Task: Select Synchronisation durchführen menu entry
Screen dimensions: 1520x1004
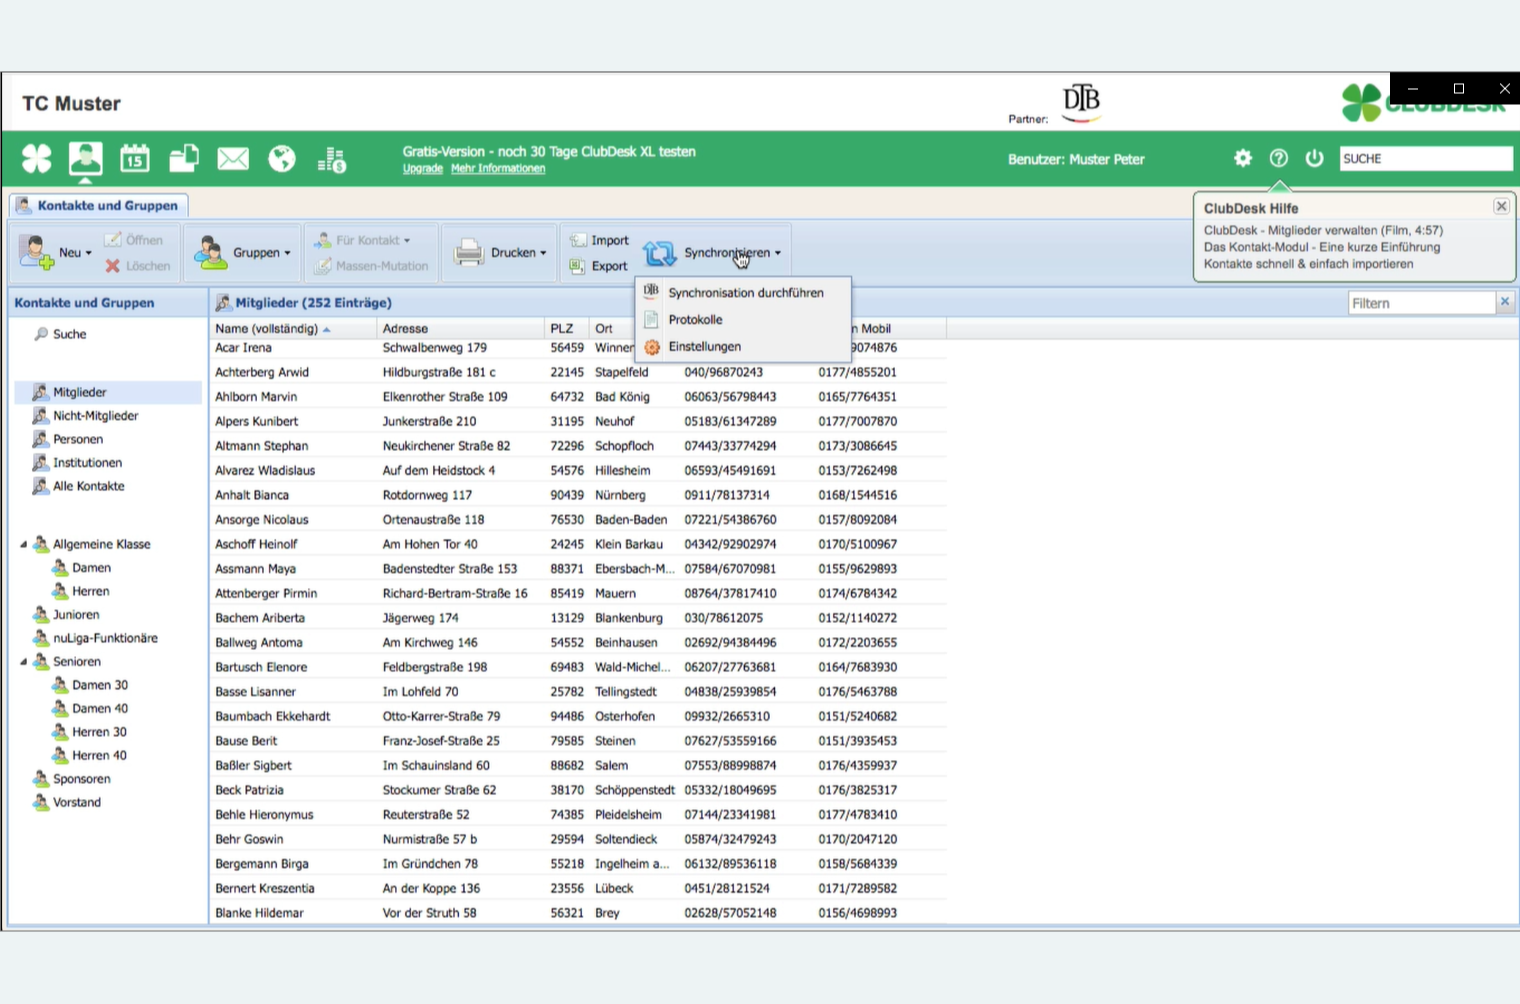Action: [745, 293]
